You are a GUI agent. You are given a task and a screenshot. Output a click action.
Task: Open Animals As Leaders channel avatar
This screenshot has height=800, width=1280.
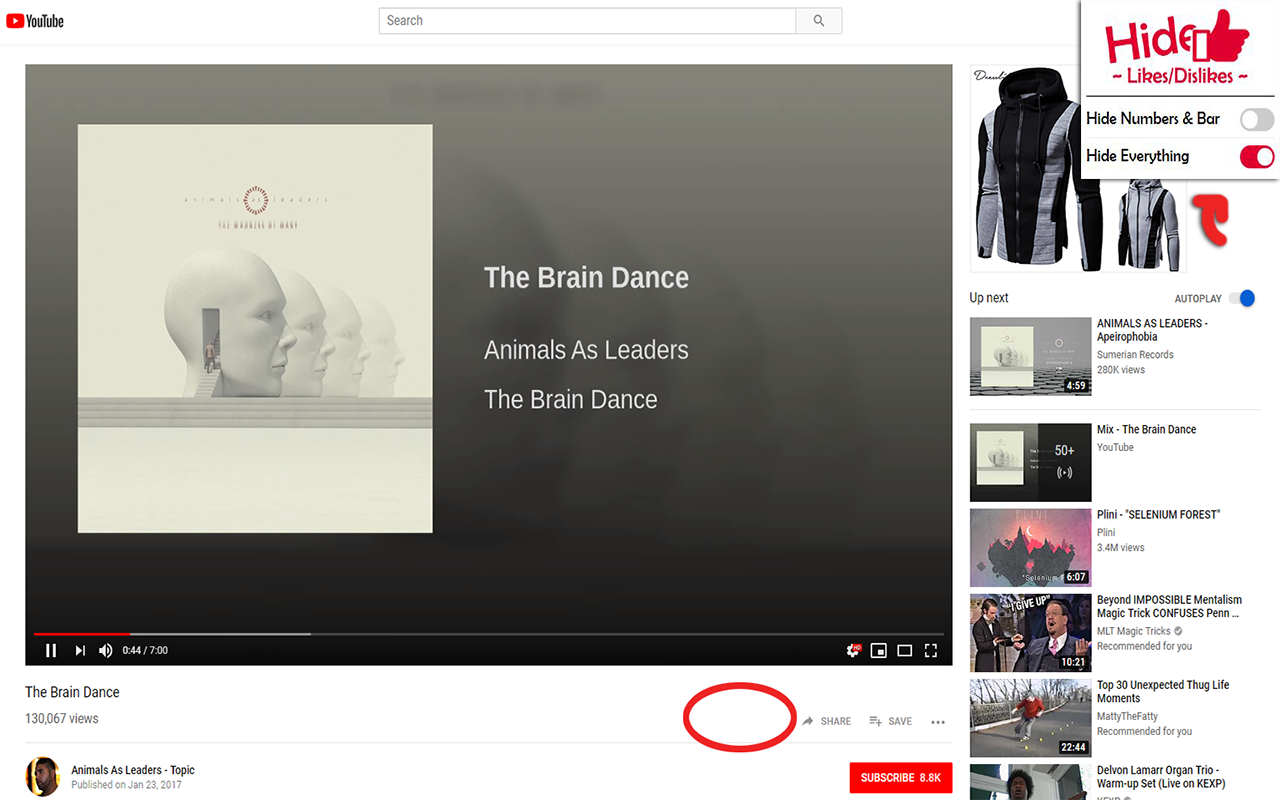[42, 776]
